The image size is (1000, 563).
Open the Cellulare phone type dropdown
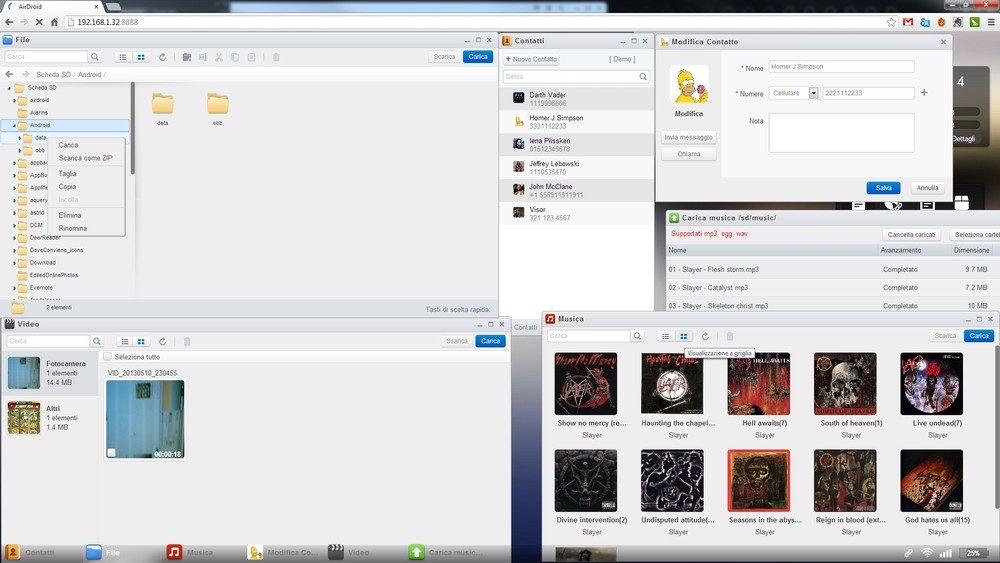[813, 93]
